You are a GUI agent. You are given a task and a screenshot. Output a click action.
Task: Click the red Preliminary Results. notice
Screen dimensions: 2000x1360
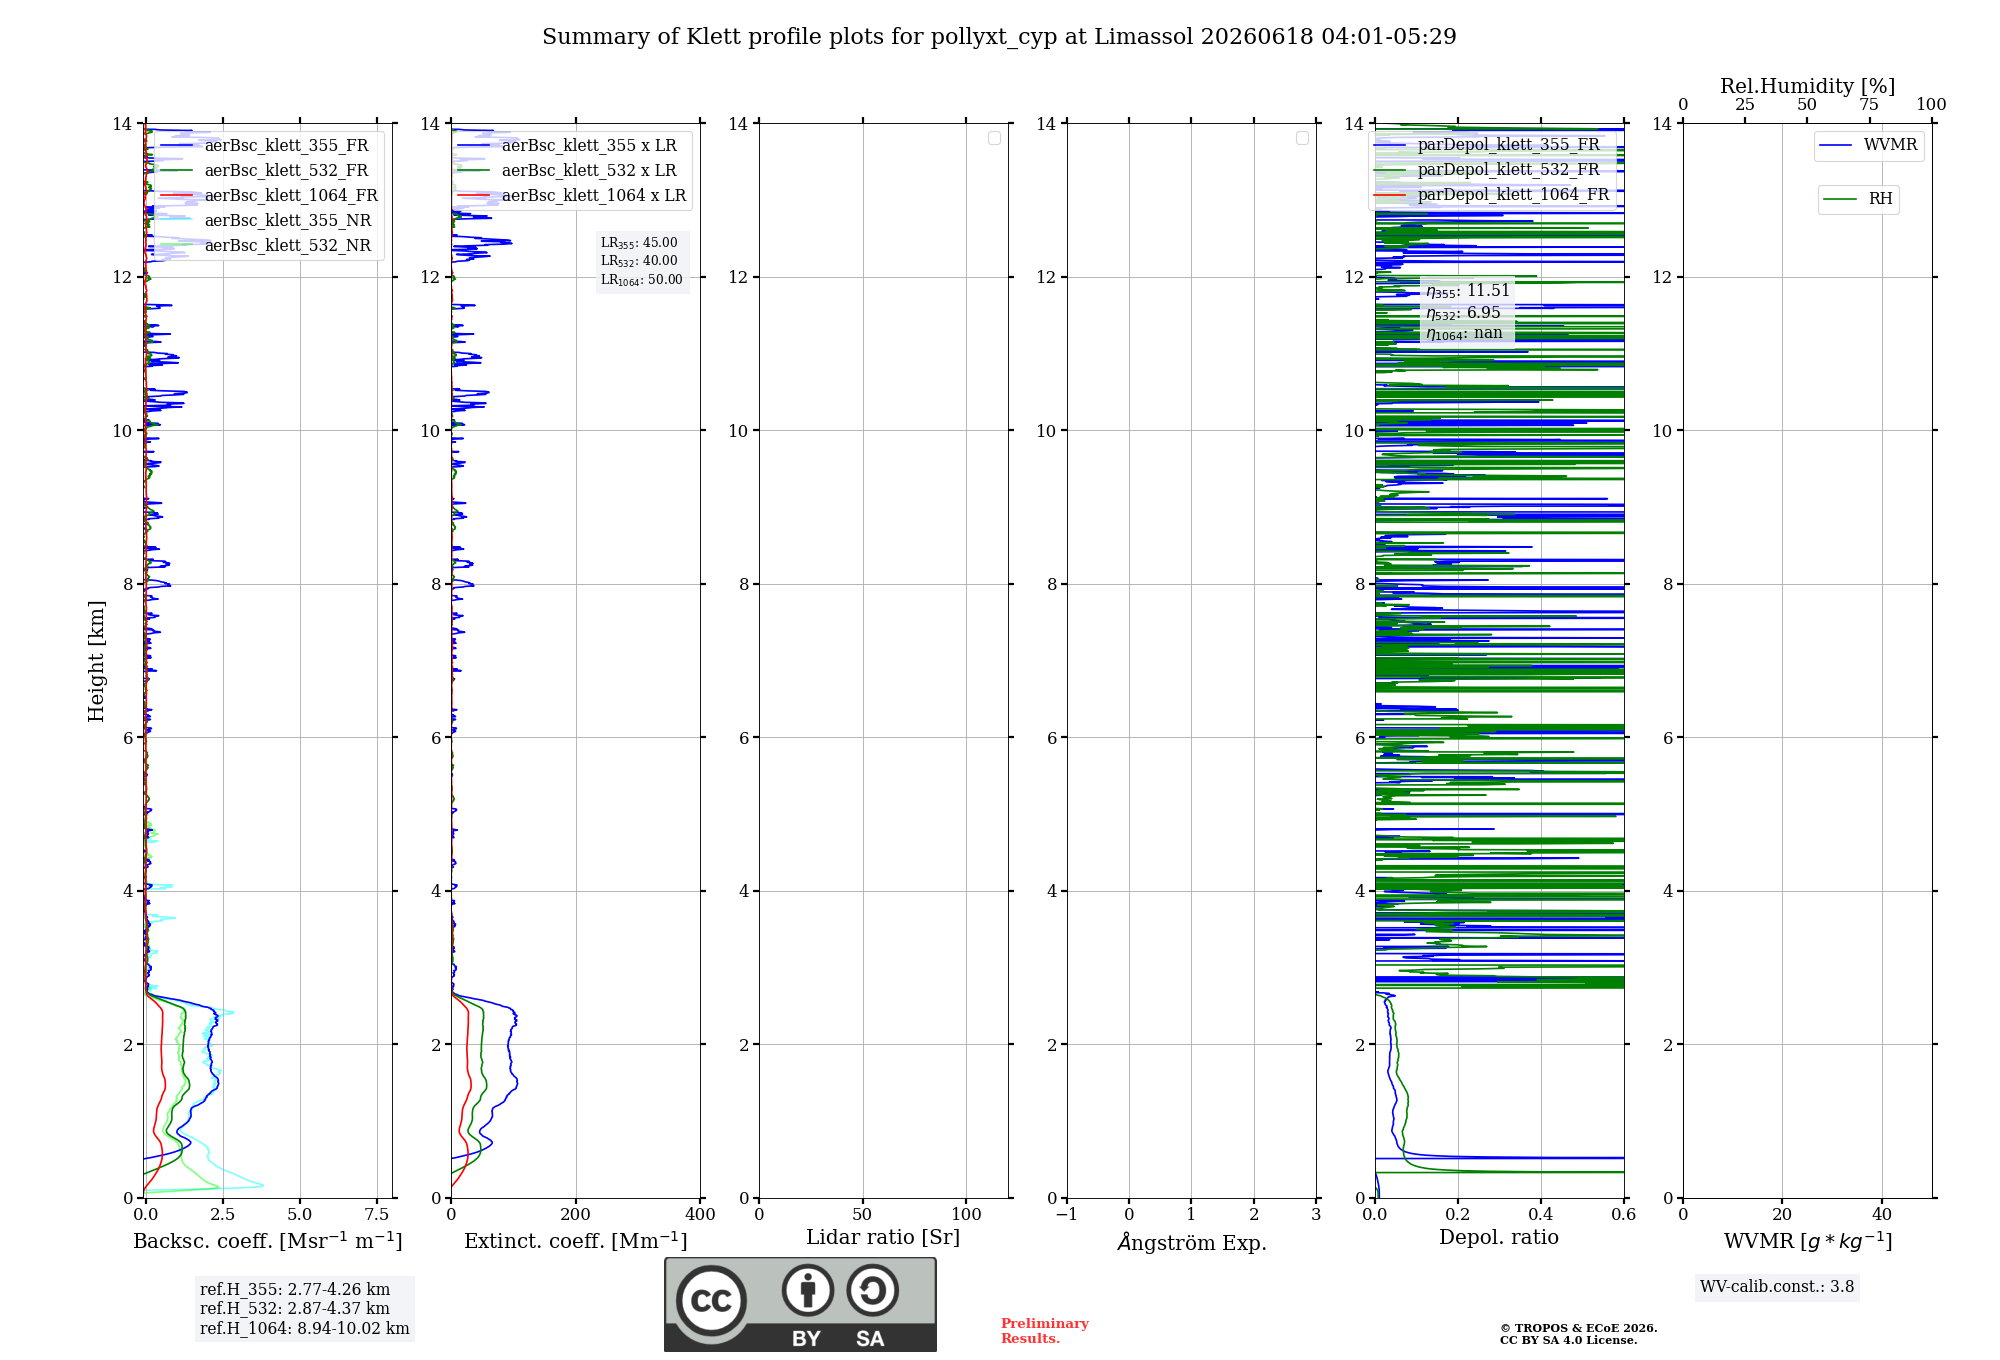click(1044, 1331)
